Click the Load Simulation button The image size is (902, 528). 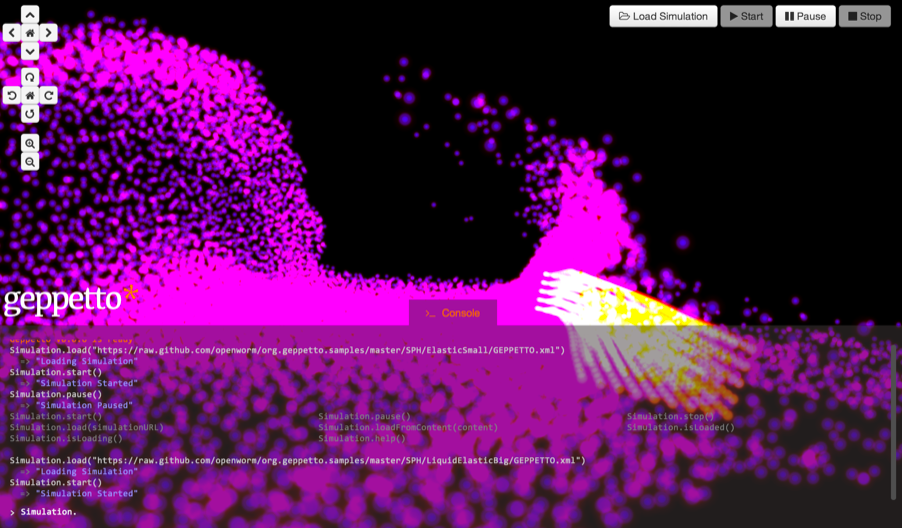click(663, 16)
